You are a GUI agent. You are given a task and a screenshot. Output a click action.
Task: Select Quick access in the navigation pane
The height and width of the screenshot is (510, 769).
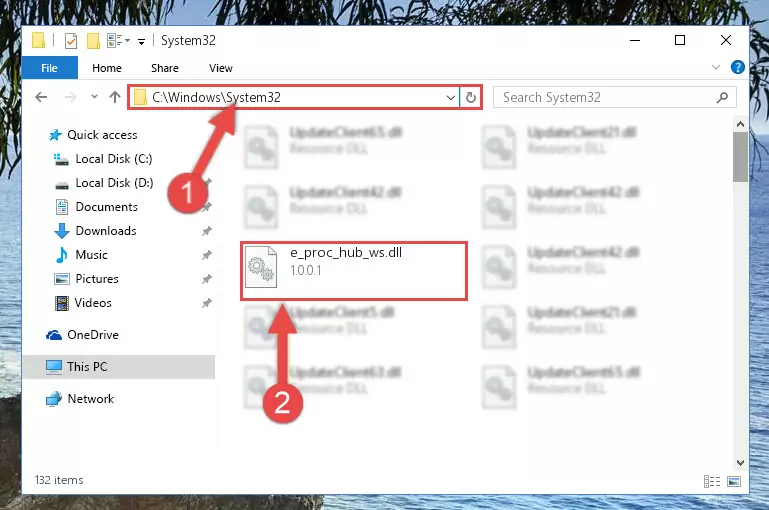click(x=102, y=135)
